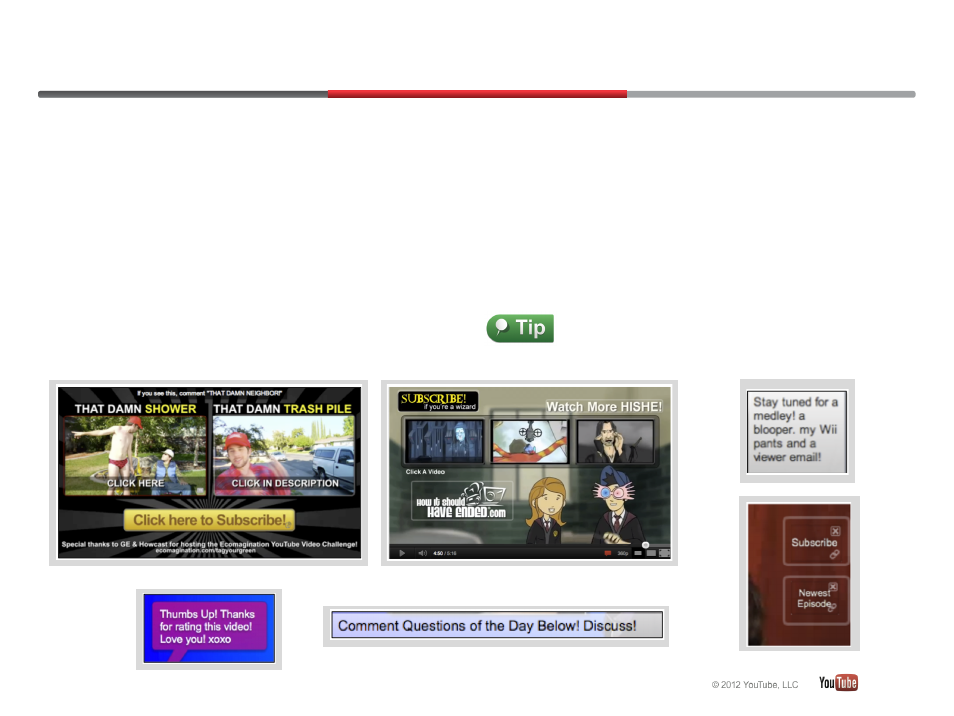Click the YouTube logo
Viewport: 954px width, 716px height.
tap(838, 683)
